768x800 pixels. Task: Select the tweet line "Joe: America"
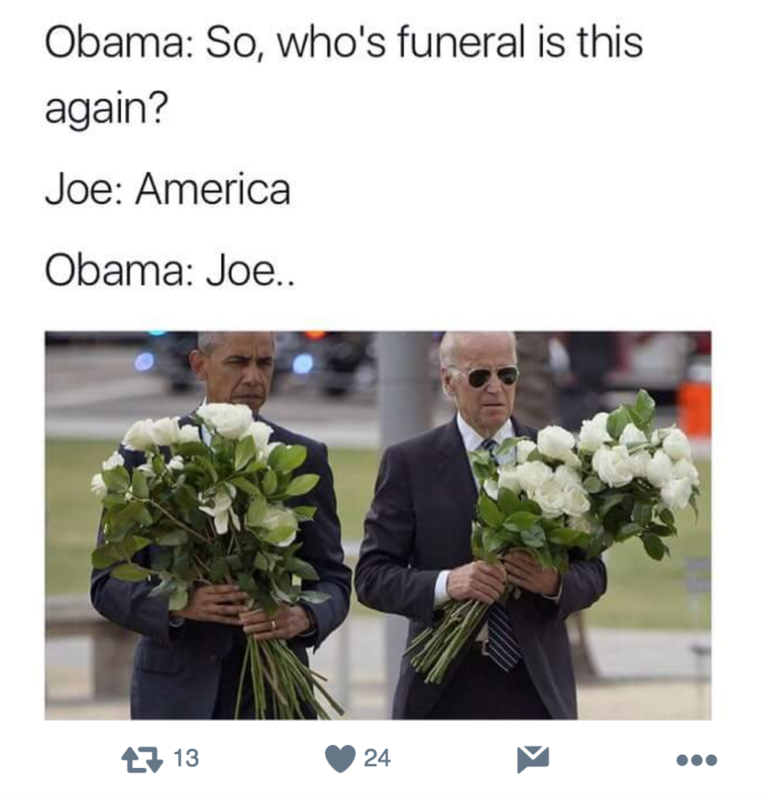168,190
